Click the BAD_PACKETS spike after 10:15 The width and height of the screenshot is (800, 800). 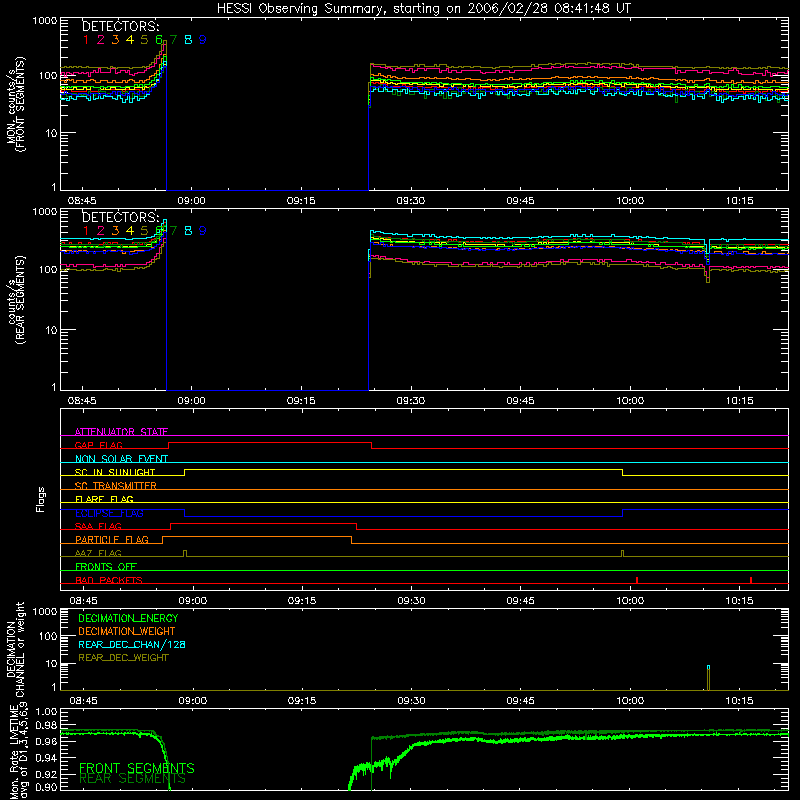tap(751, 580)
